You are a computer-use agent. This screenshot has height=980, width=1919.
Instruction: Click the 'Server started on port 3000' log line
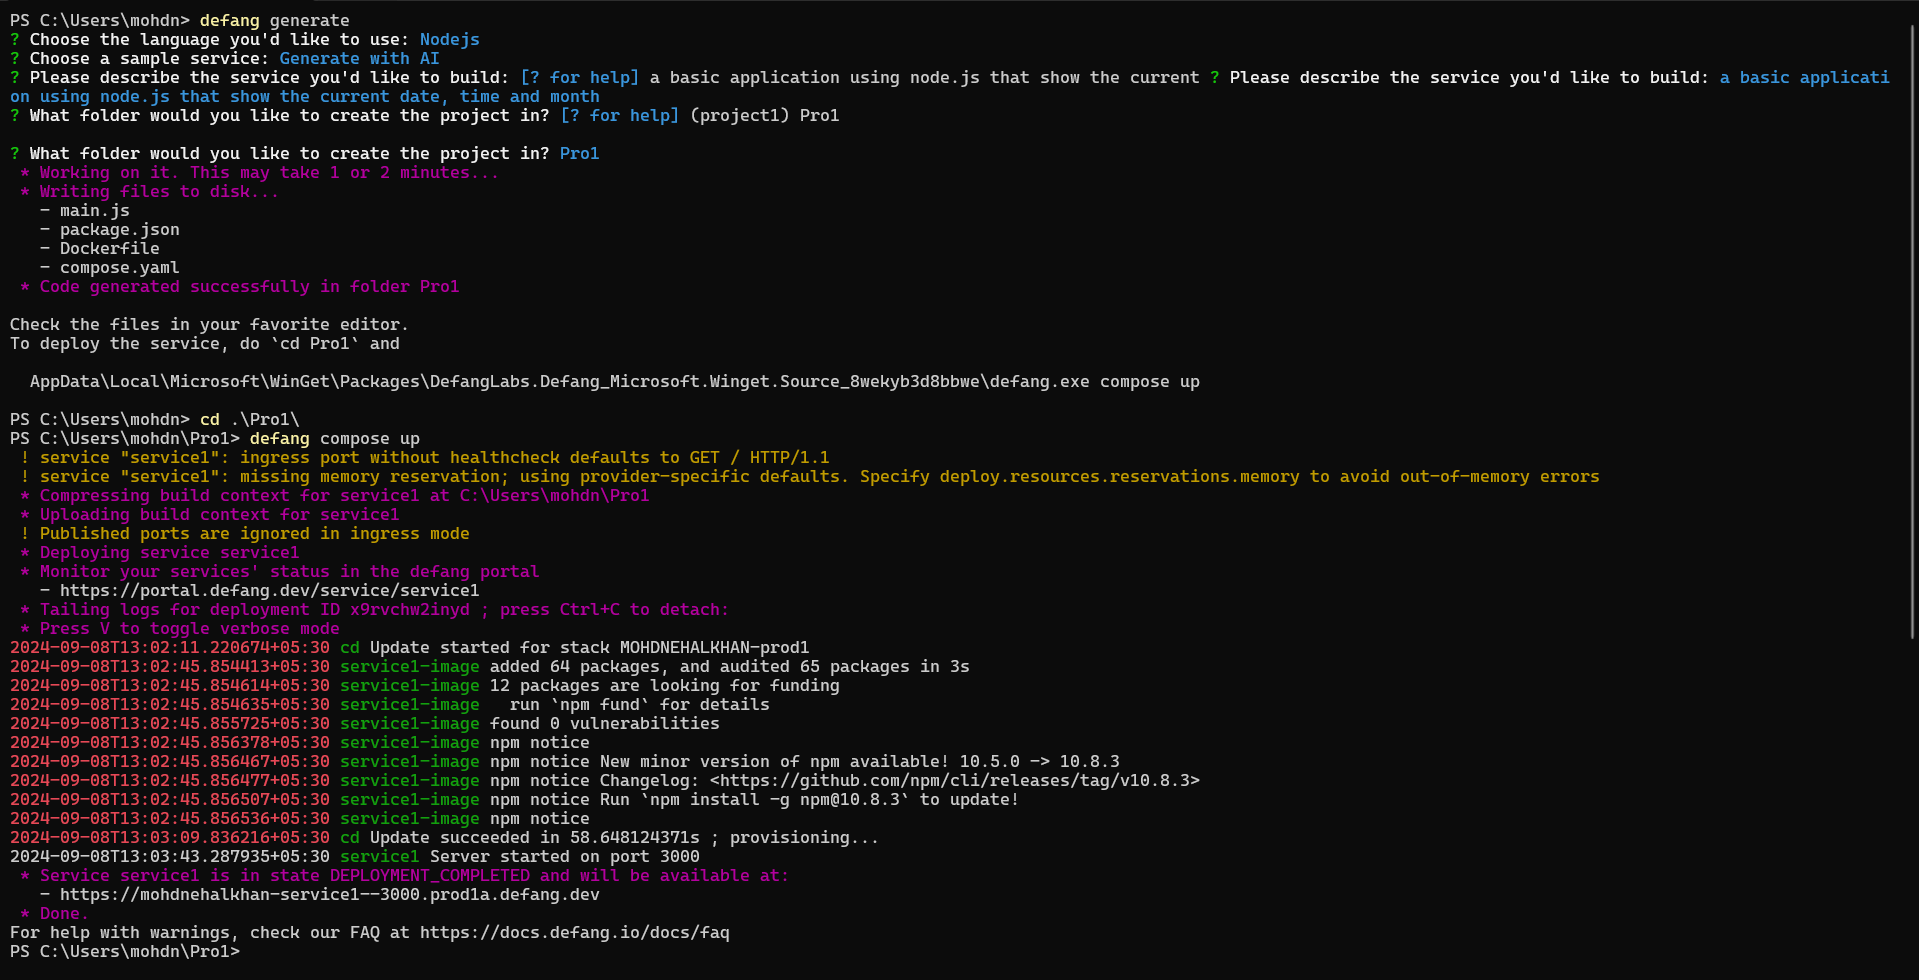coord(565,856)
